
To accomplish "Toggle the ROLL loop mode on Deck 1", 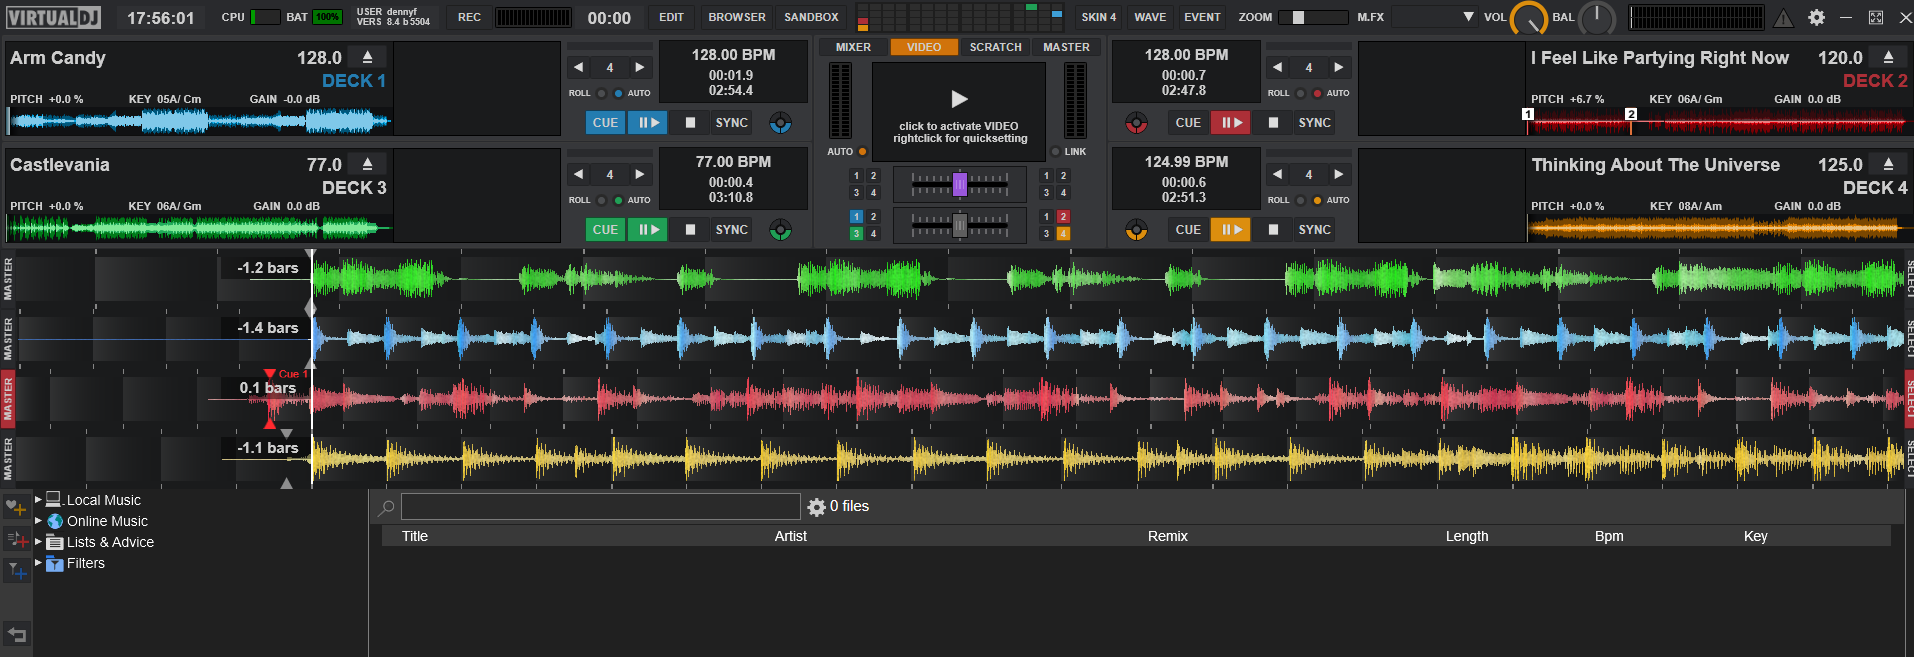I will pos(601,93).
